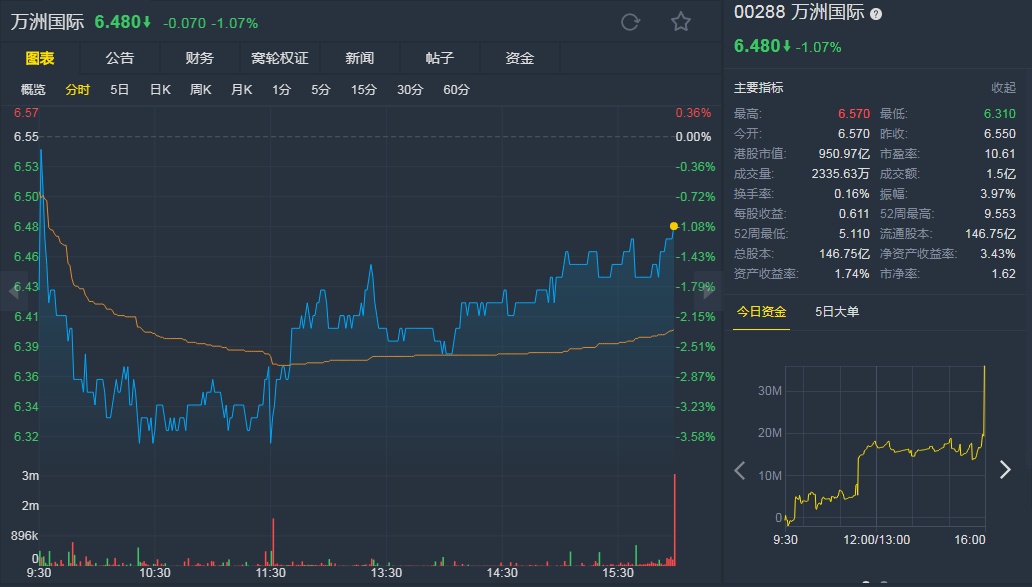Click the 万洲国际 title at top left
1032x587 pixels.
pos(47,22)
